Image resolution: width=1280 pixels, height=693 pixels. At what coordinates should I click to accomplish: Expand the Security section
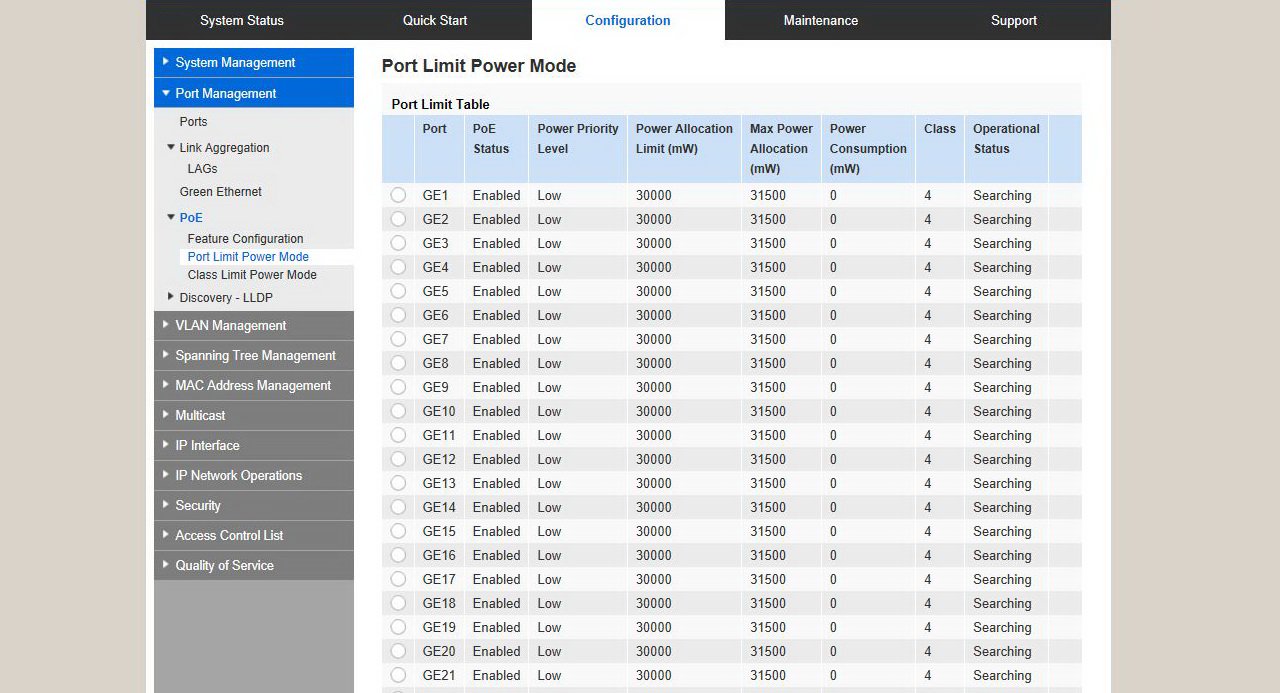[197, 505]
